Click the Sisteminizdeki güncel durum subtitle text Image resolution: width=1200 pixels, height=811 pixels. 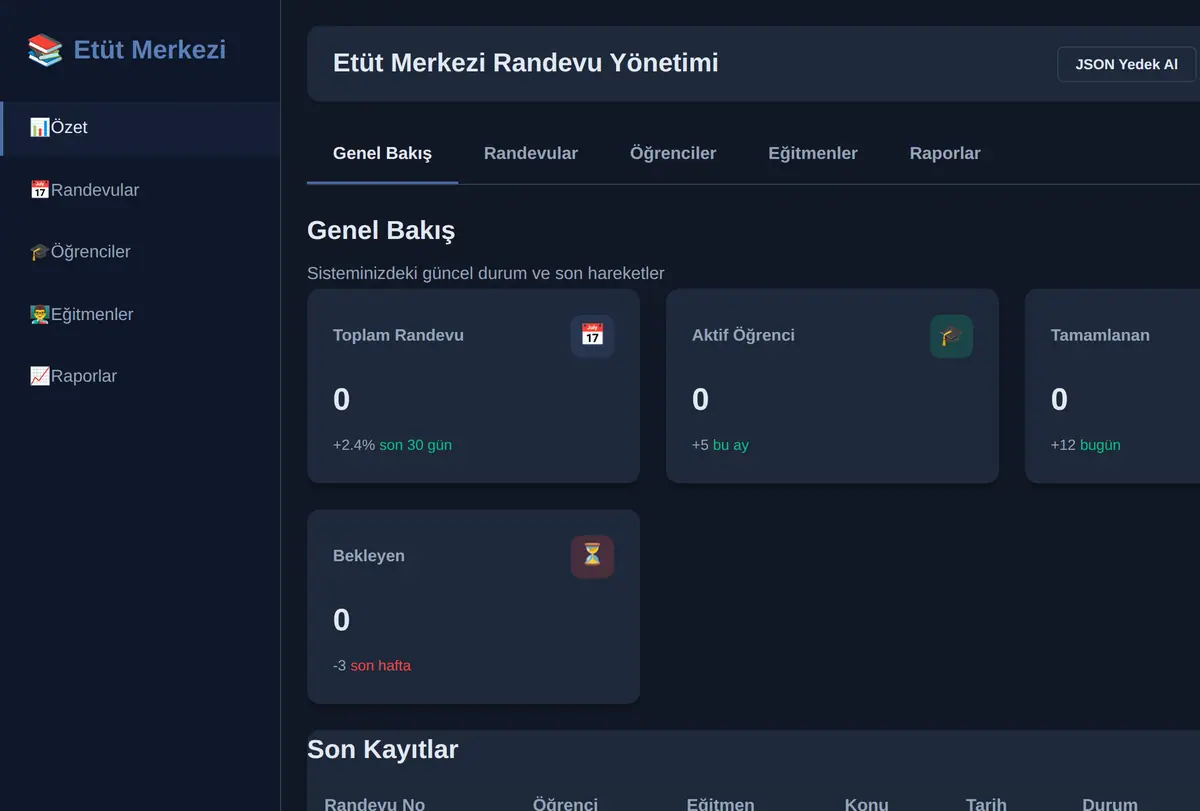(486, 273)
